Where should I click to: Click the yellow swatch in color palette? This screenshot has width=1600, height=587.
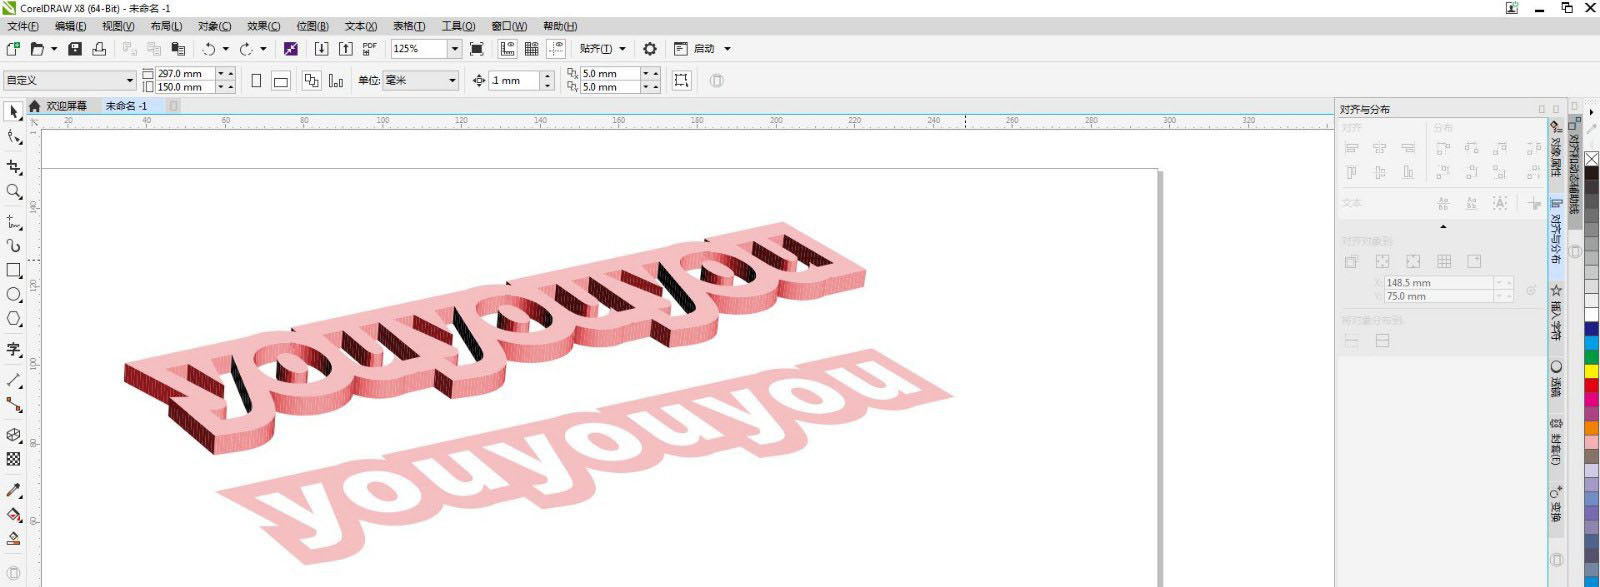[1591, 371]
